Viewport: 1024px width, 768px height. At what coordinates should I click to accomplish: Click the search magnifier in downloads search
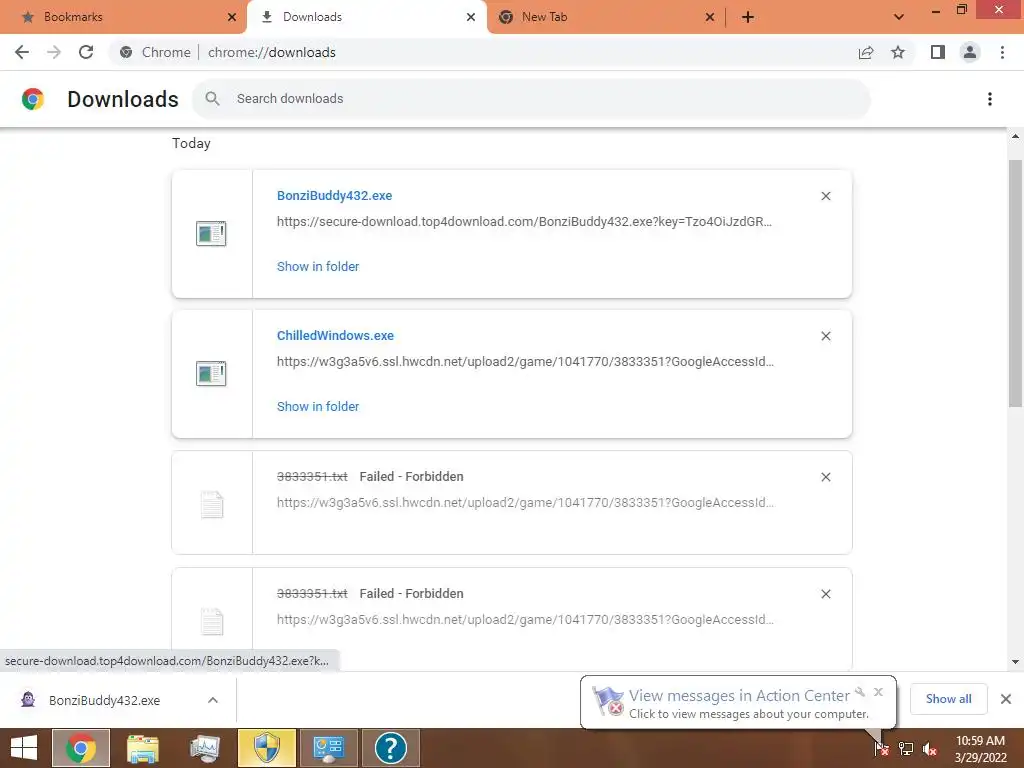coord(212,99)
